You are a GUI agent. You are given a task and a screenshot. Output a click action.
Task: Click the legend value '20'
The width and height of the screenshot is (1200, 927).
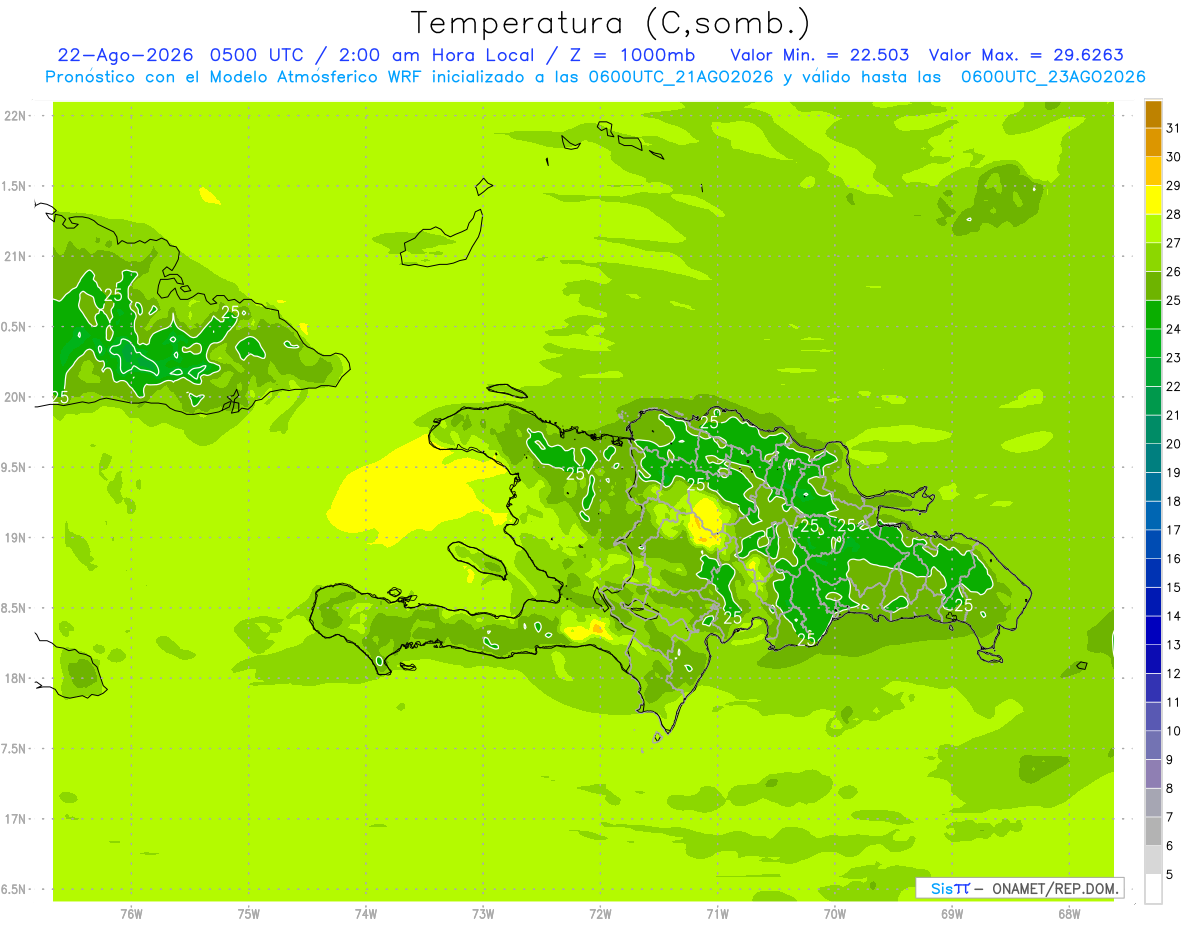pyautogui.click(x=1174, y=444)
